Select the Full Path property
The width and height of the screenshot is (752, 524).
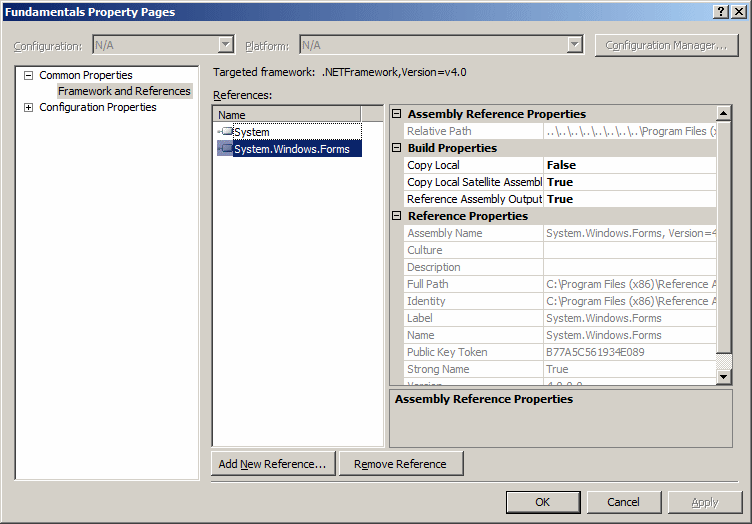[560, 284]
